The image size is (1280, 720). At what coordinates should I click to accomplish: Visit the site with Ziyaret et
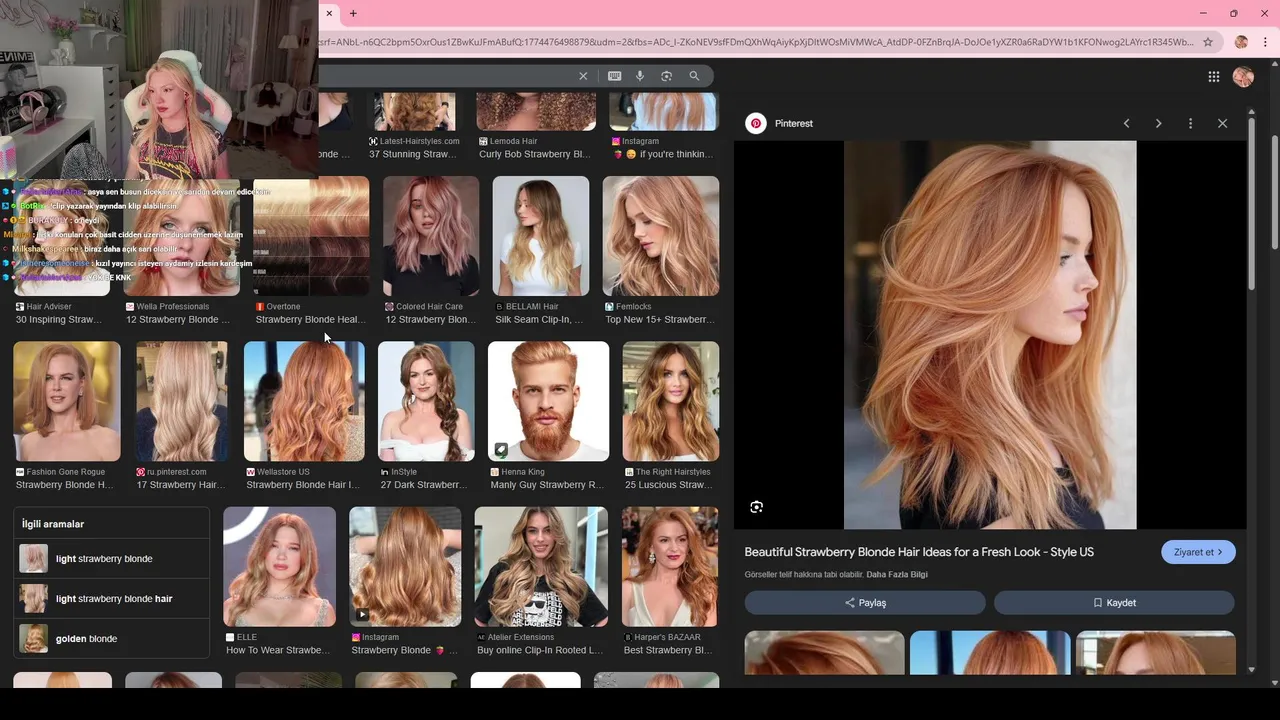coord(1198,552)
